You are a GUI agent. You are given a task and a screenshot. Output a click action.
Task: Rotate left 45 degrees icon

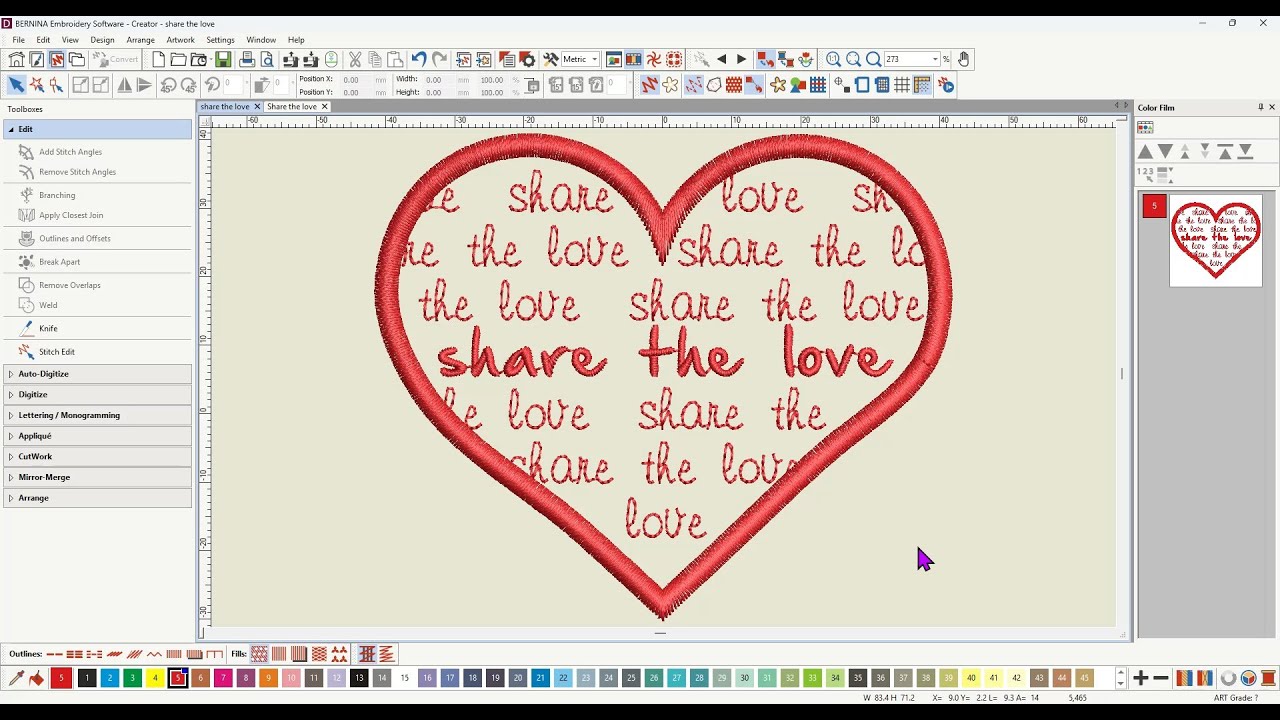168,85
